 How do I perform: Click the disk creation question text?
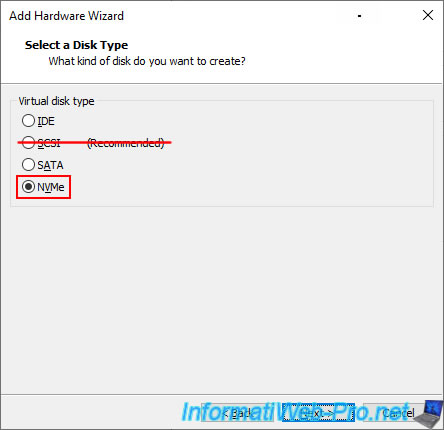coord(147,61)
